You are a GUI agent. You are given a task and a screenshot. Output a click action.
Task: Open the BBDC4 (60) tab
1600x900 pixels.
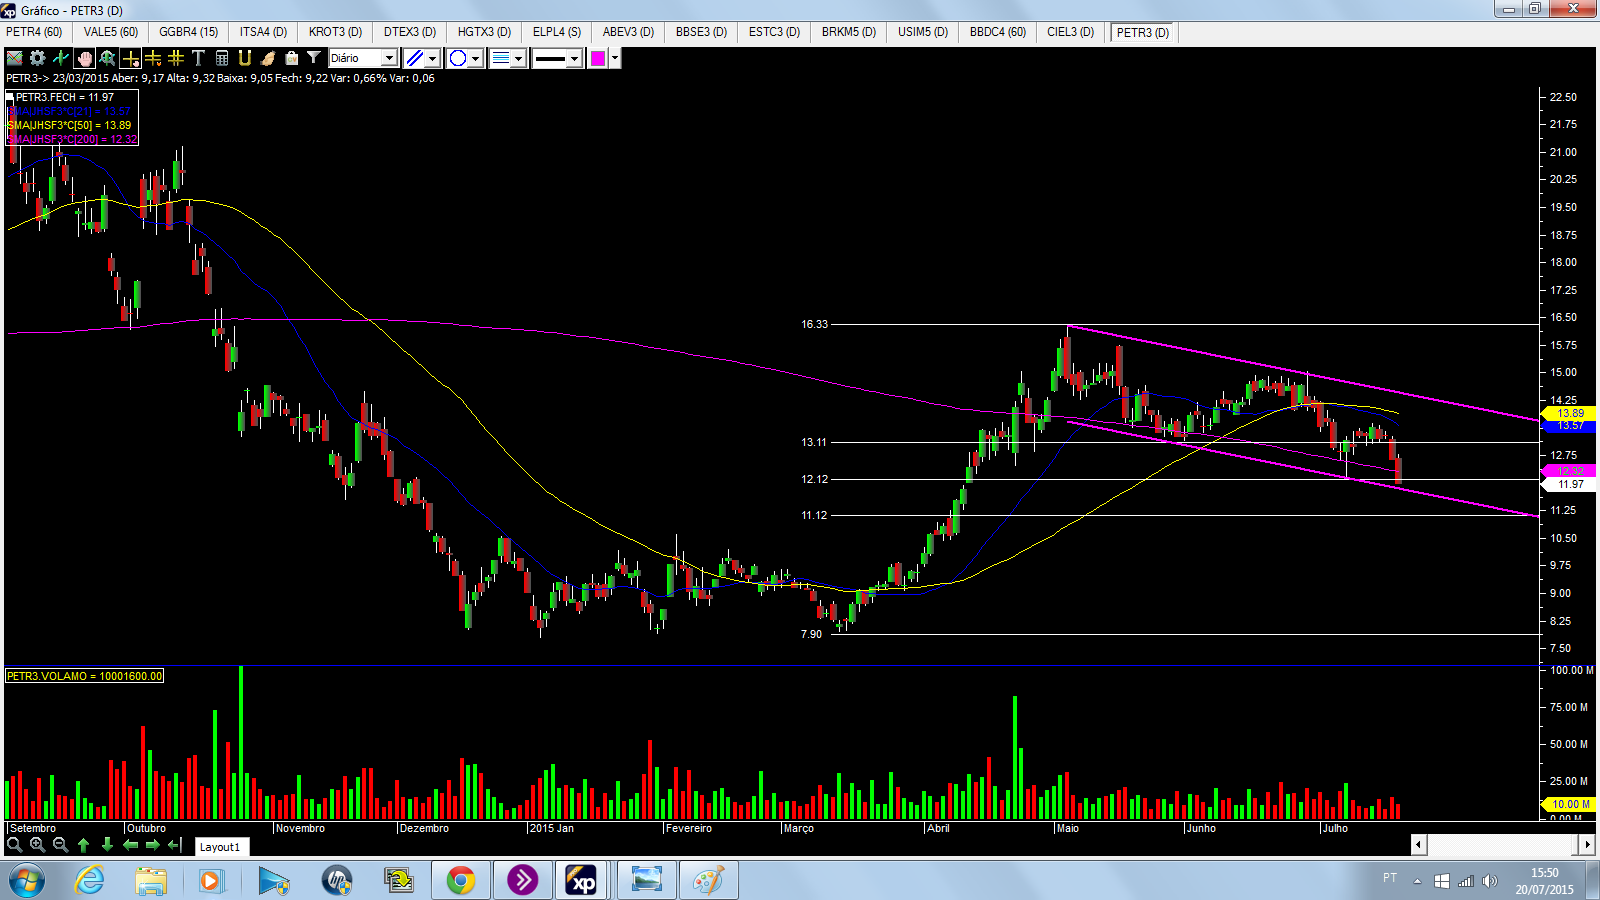[x=998, y=32]
